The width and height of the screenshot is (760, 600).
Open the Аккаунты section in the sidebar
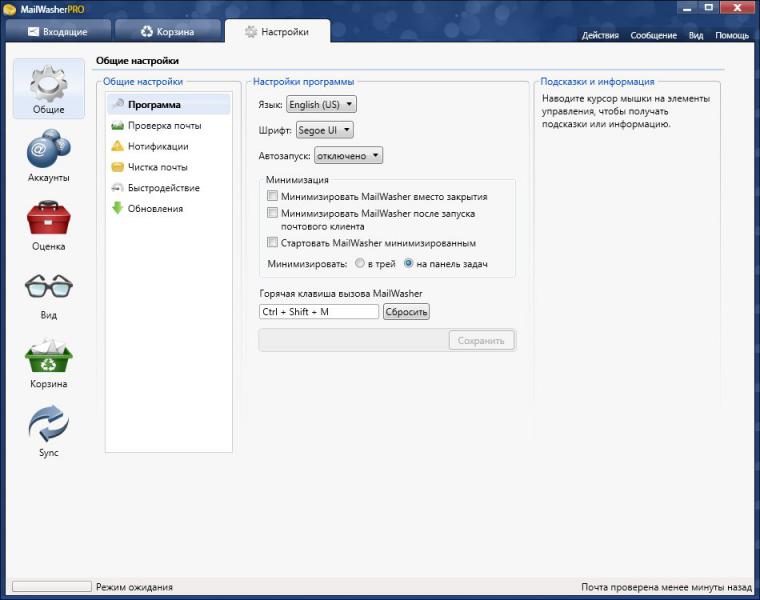48,156
